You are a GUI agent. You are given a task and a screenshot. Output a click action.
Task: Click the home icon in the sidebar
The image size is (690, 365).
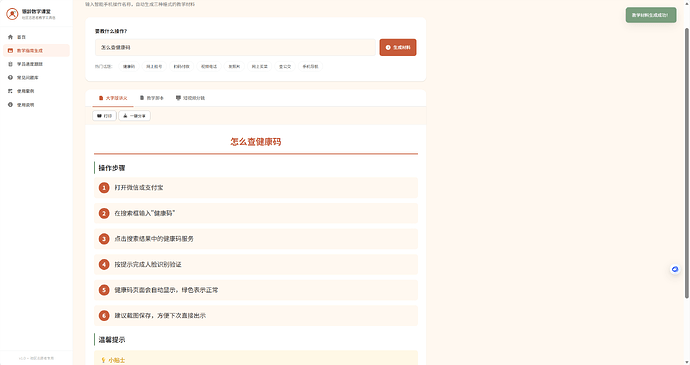(10, 37)
